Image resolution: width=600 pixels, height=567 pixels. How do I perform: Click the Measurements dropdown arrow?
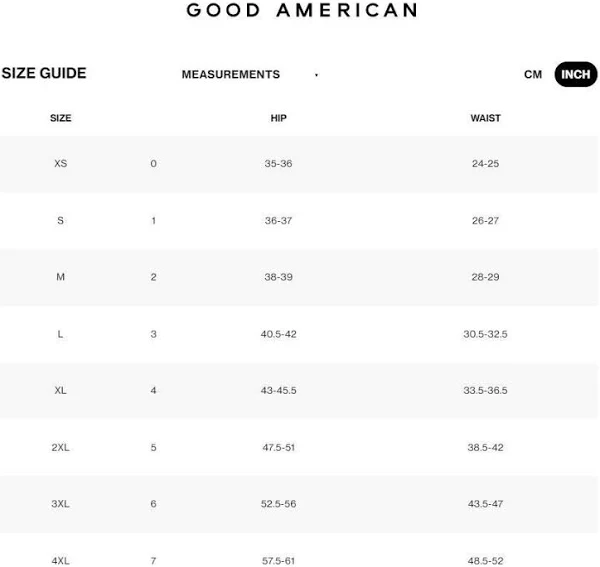(x=316, y=75)
